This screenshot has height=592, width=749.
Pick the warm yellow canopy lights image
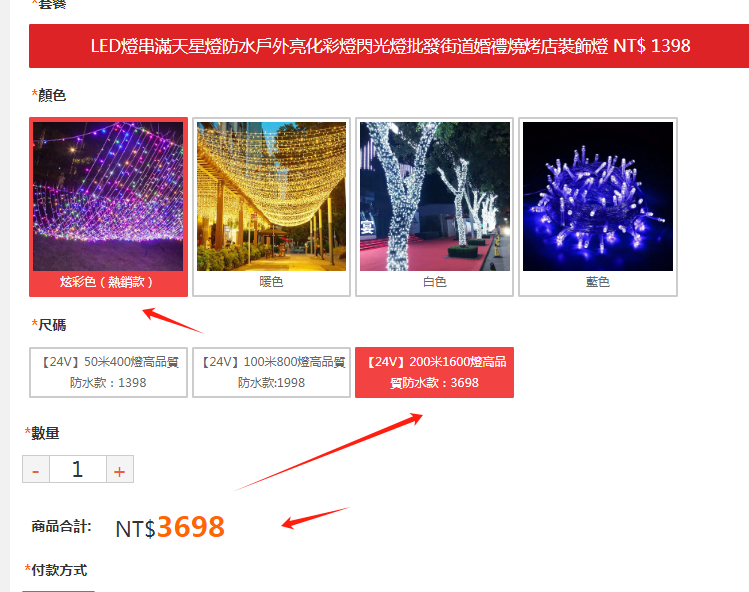point(271,196)
